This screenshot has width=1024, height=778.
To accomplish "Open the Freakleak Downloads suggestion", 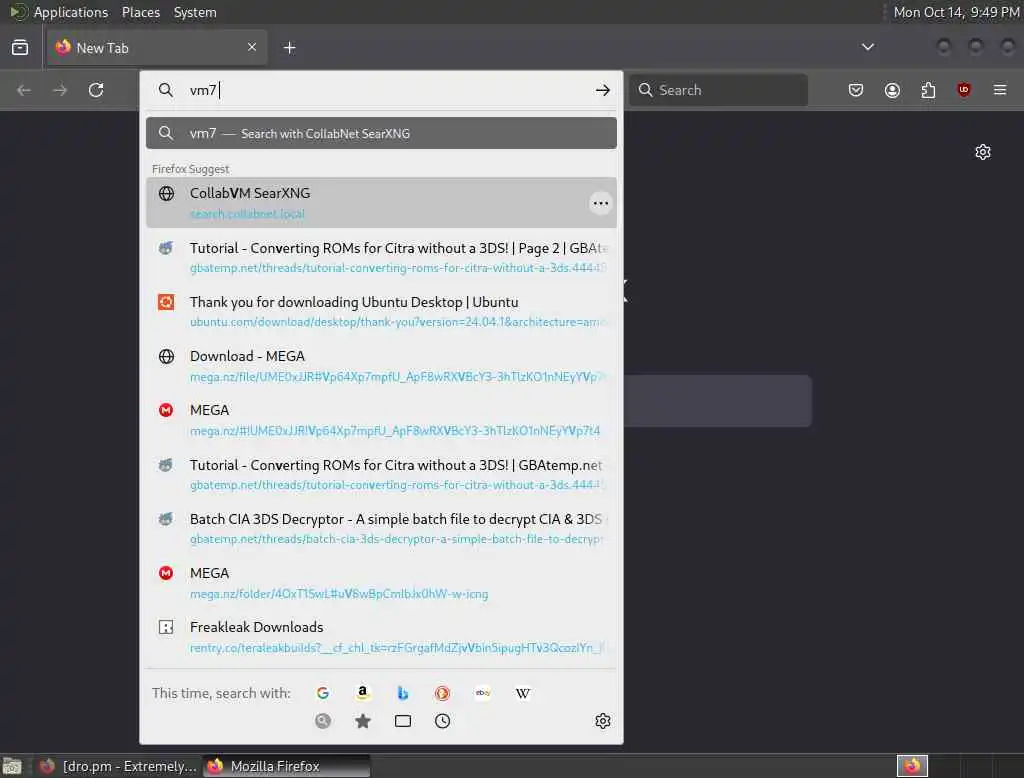I will [x=381, y=637].
